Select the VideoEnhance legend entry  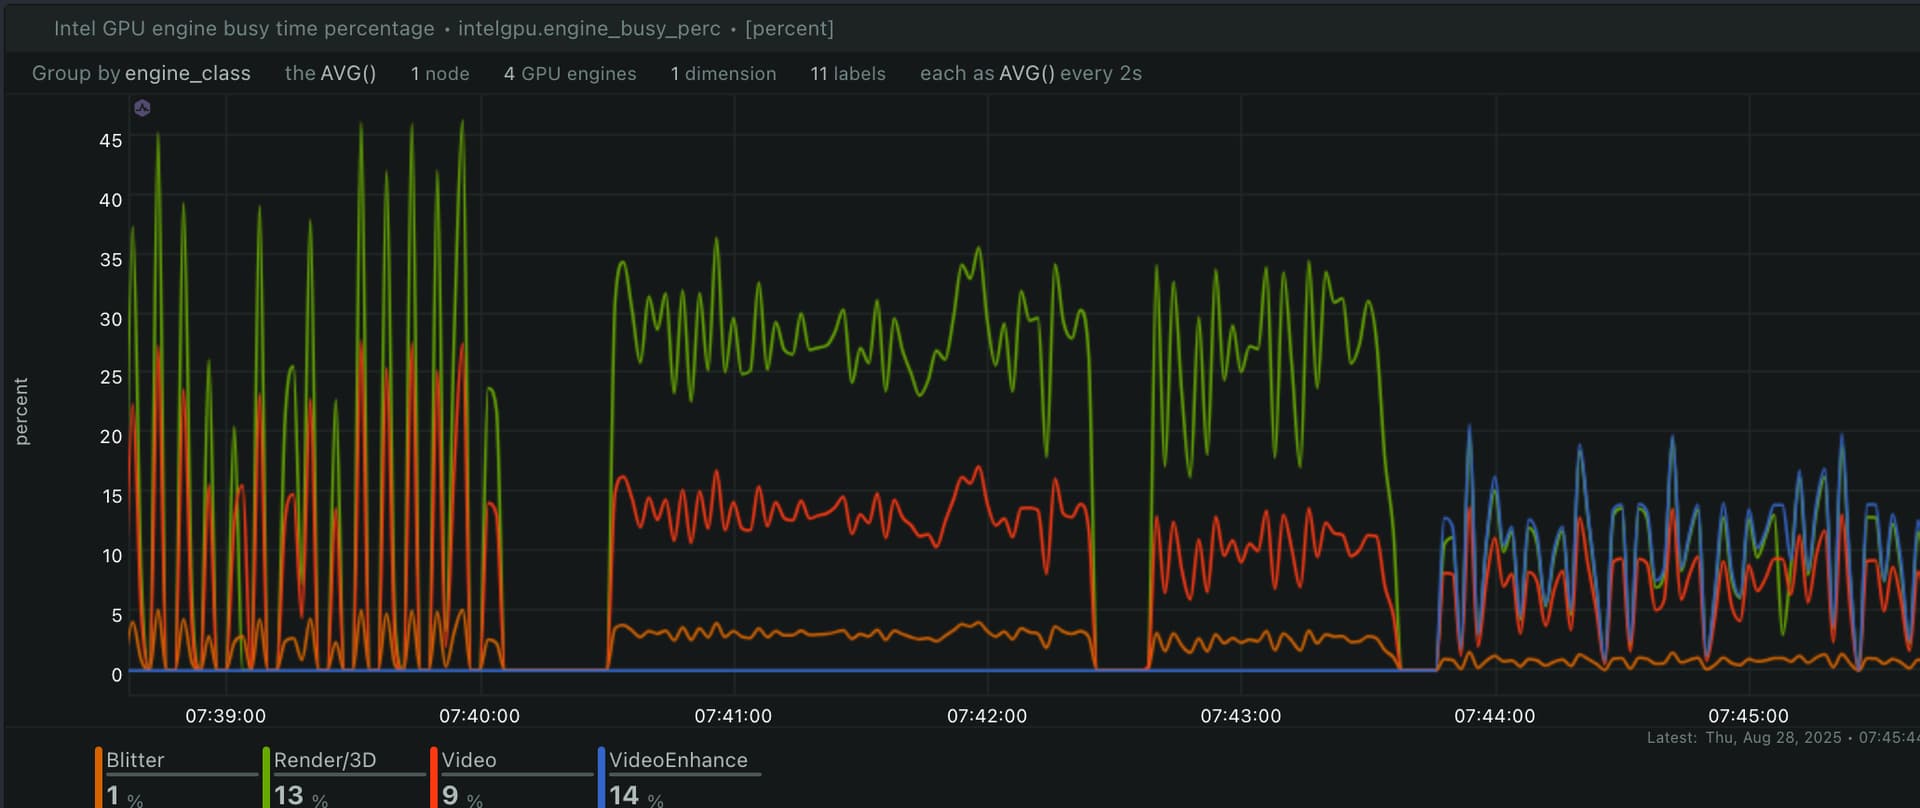click(x=678, y=760)
